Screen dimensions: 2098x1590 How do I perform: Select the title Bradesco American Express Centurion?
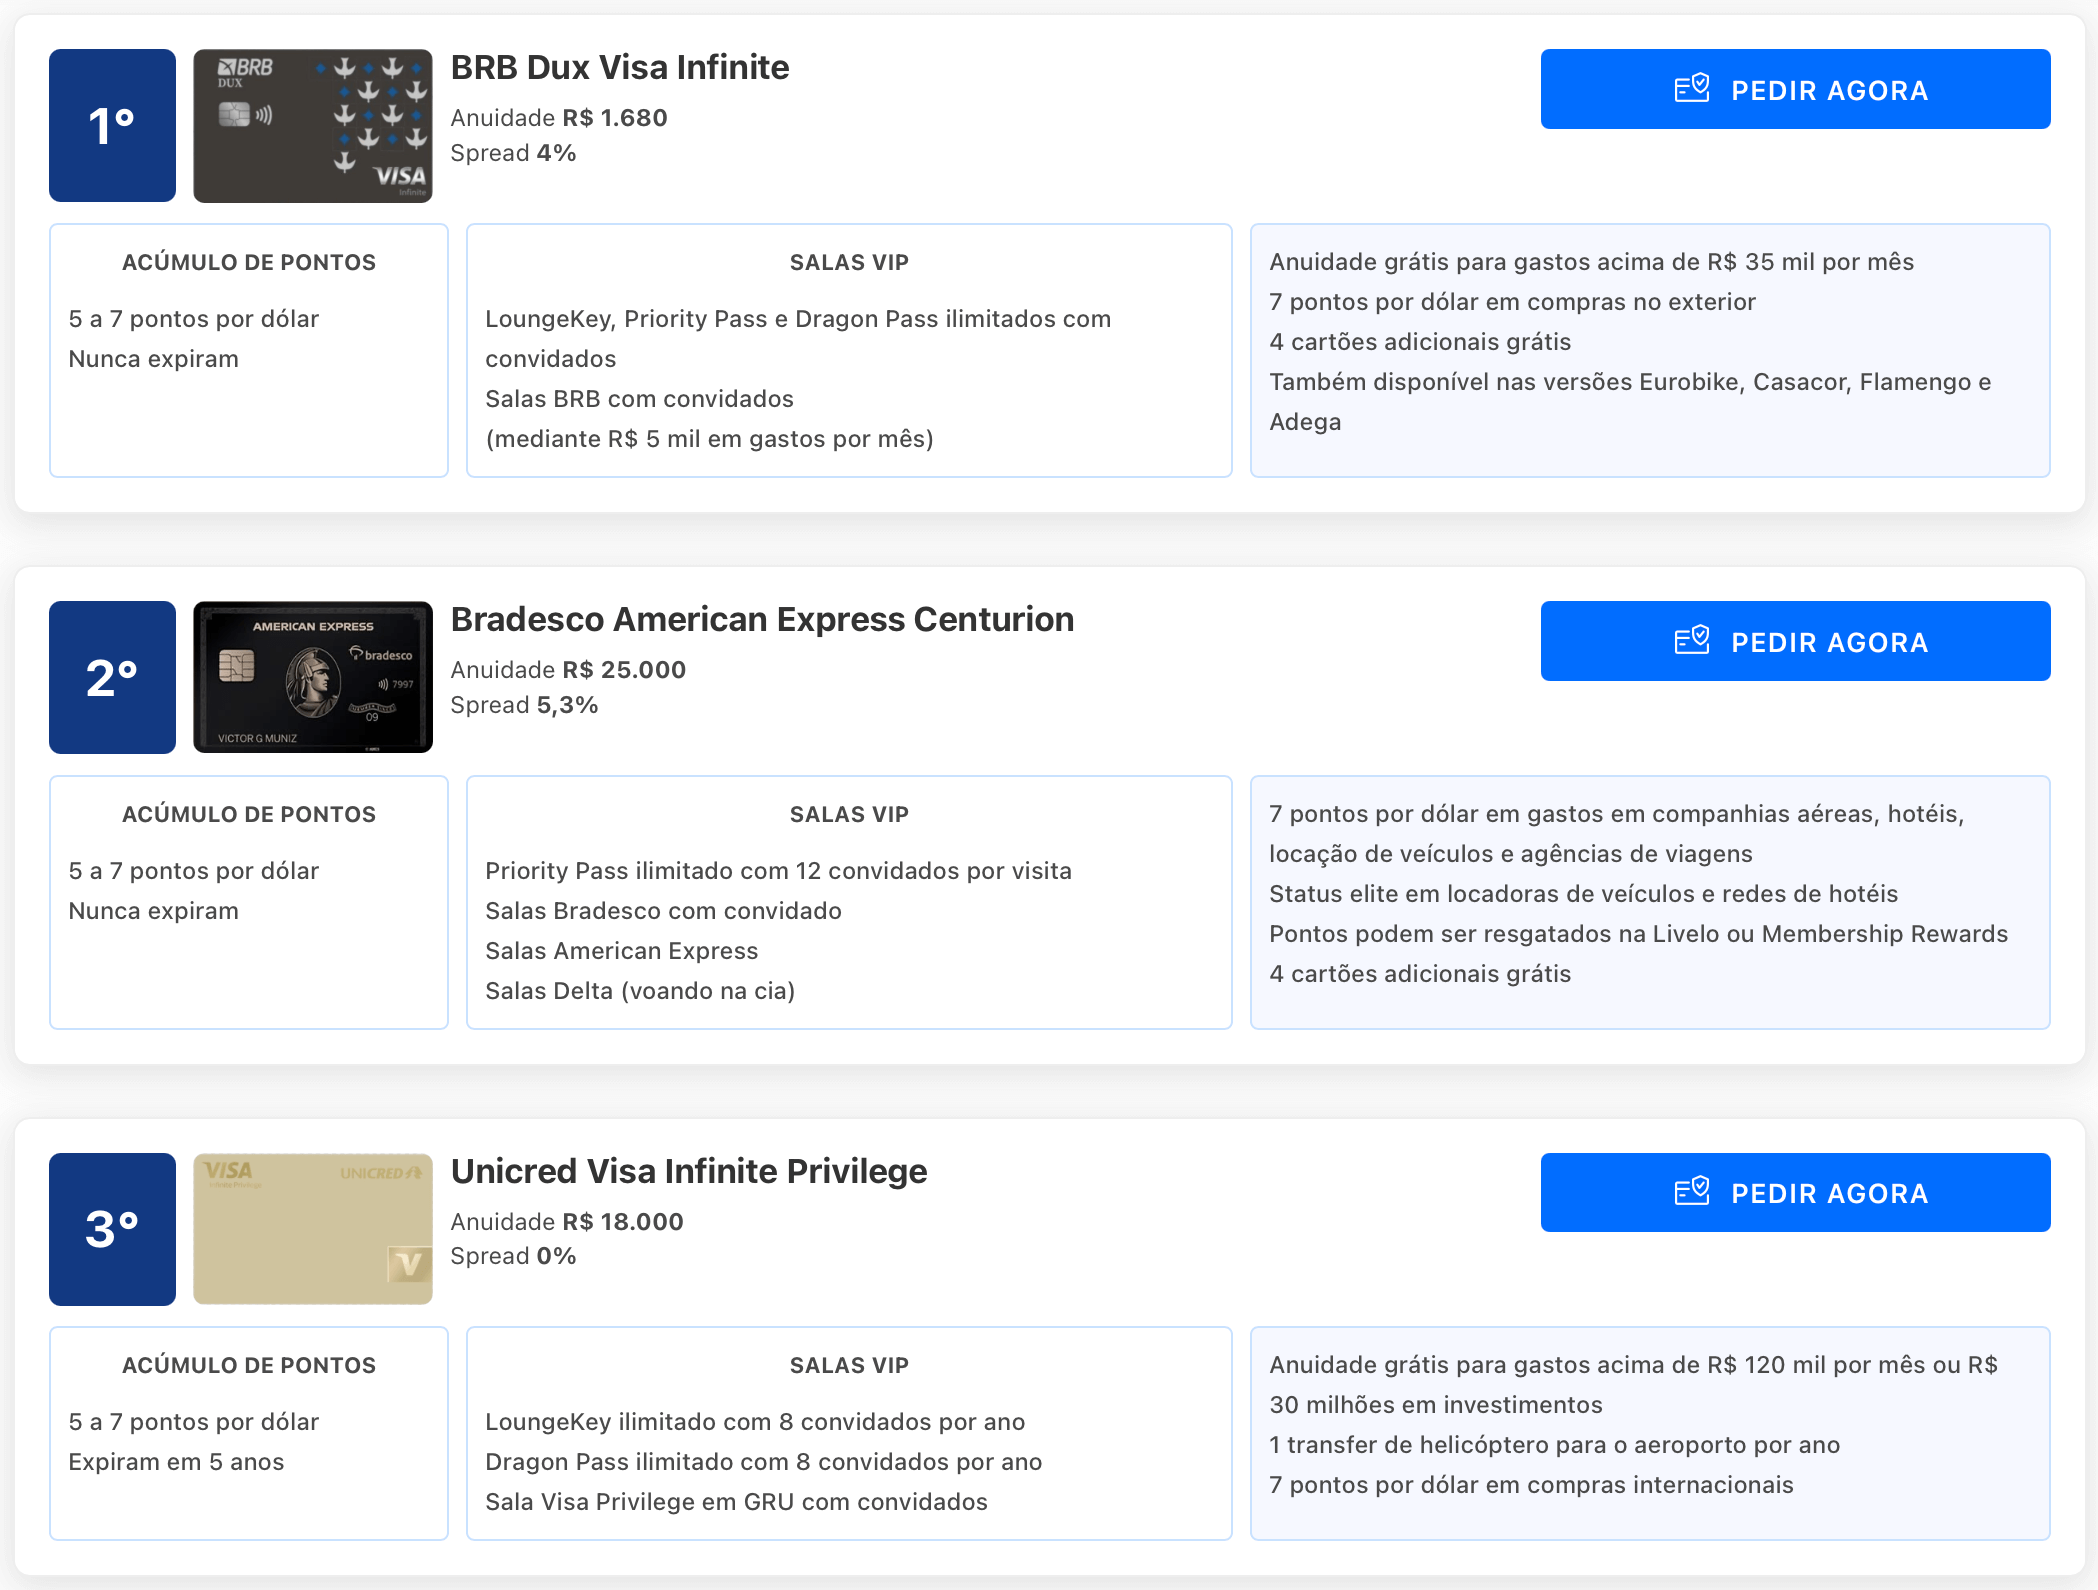click(762, 619)
